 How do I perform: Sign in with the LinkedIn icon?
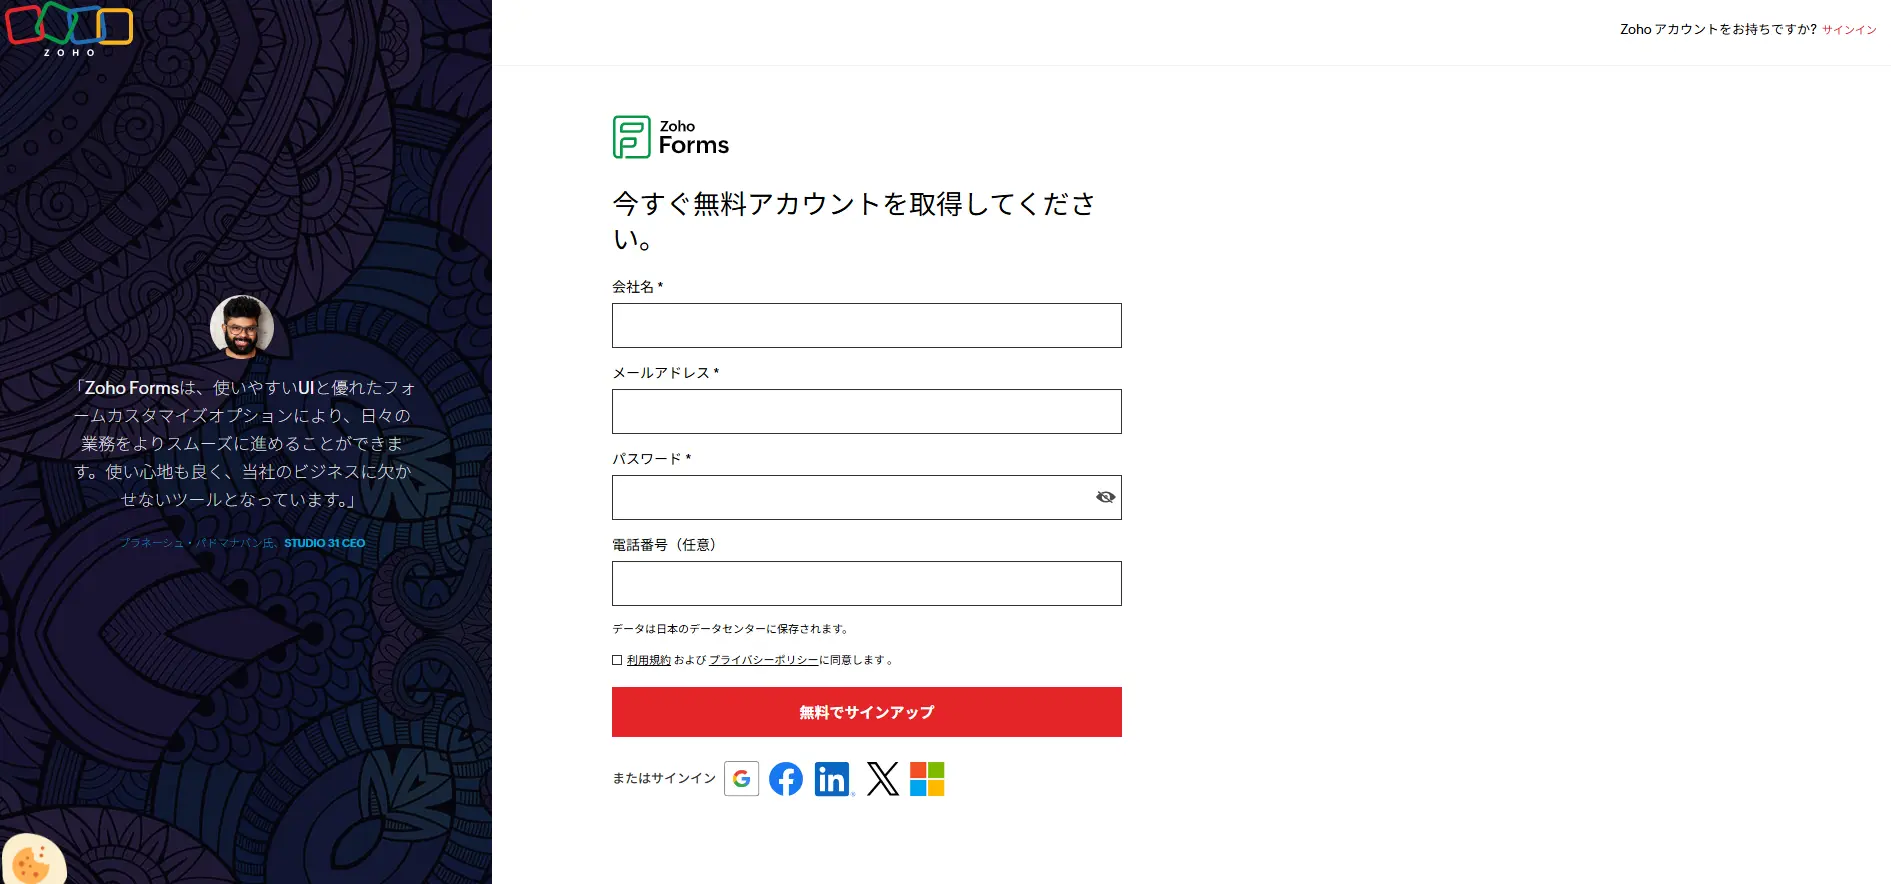coord(833,779)
